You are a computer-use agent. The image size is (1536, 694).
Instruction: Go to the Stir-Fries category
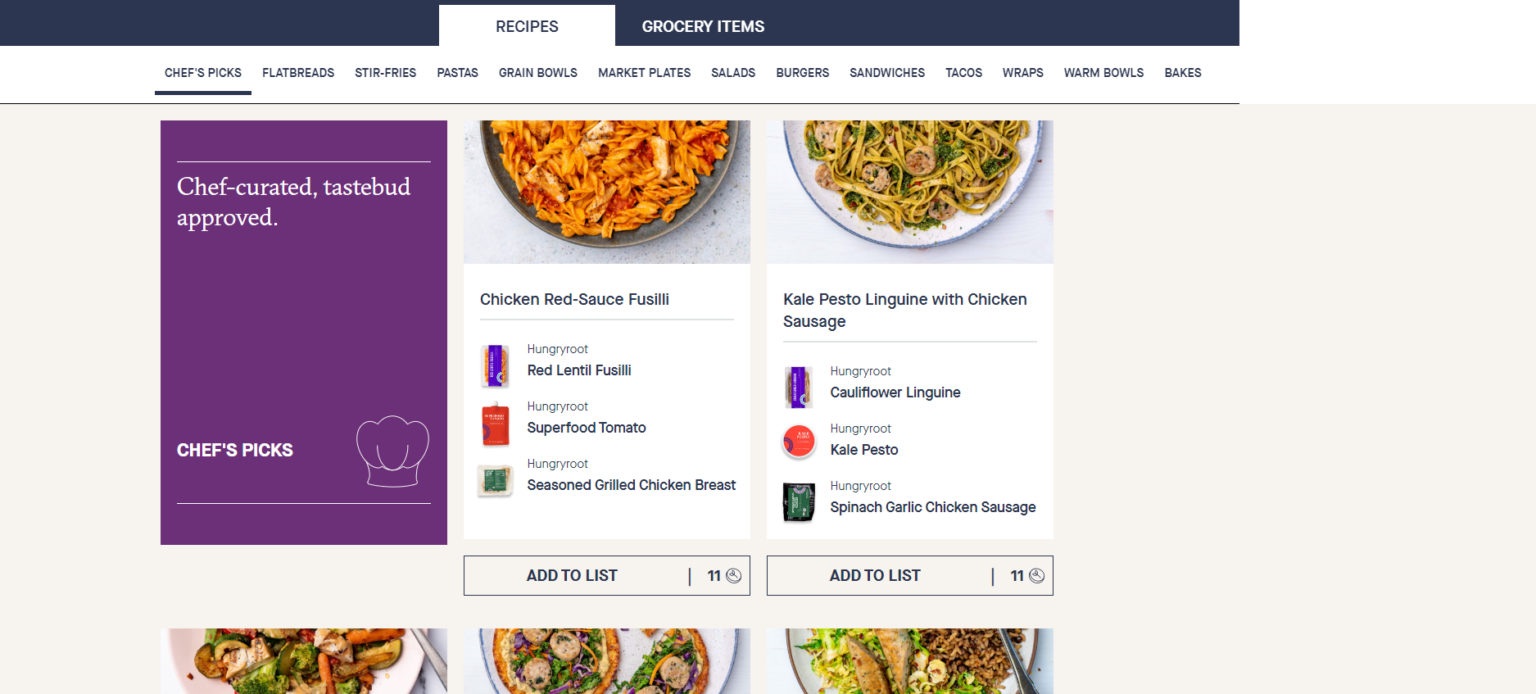(x=385, y=73)
